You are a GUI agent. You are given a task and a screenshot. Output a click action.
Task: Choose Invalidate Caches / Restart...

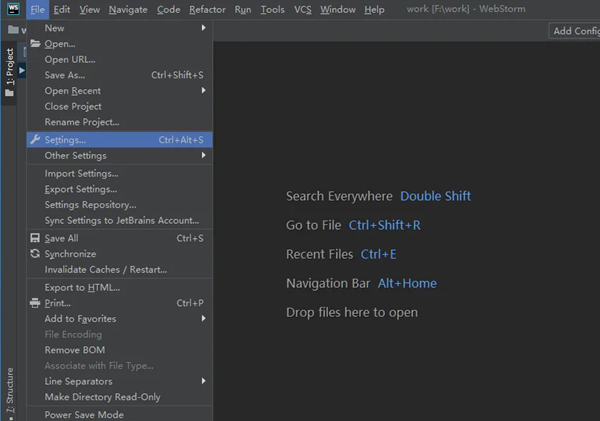105,270
